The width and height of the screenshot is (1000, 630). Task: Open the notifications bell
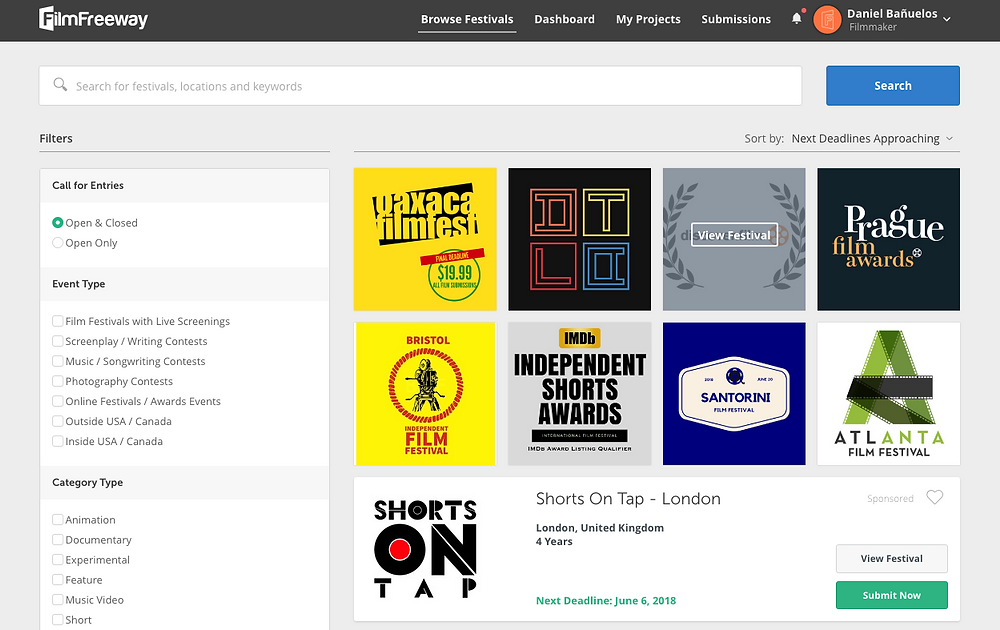(x=797, y=18)
